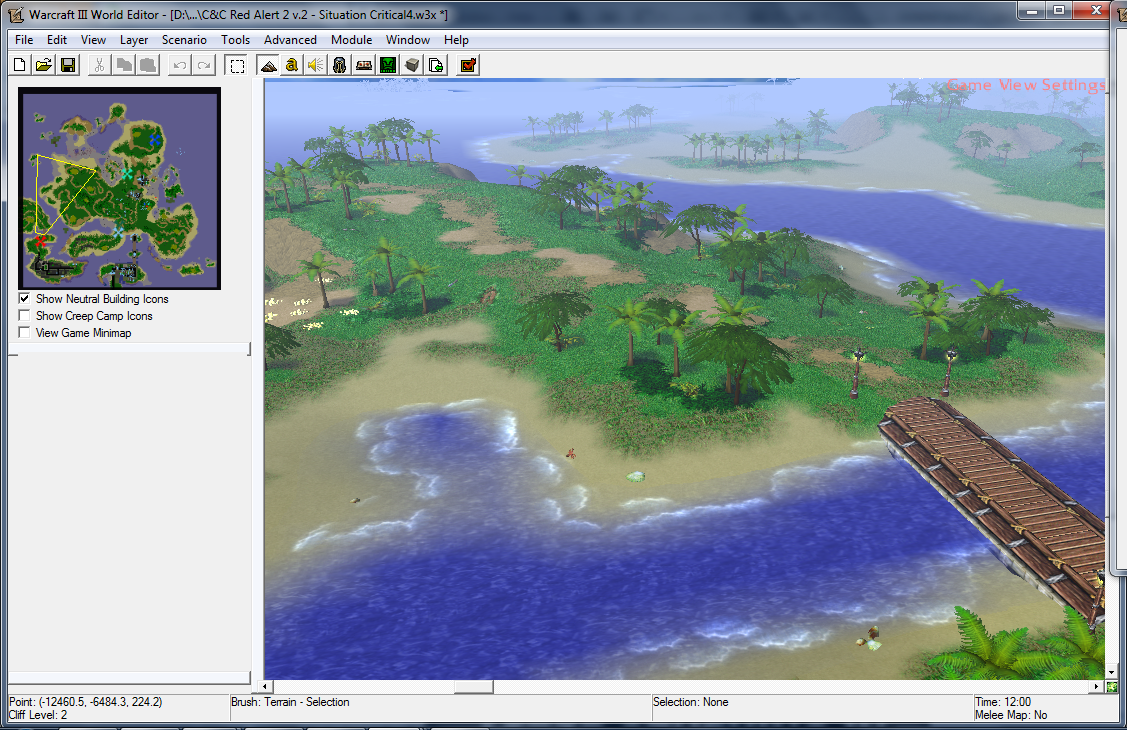Viewport: 1127px width, 730px height.
Task: Click the Cut scissors icon
Action: pos(99,65)
